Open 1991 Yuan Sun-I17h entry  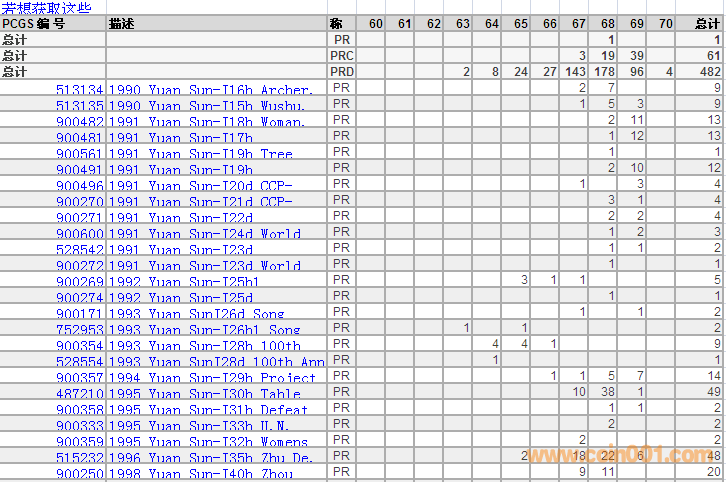click(x=180, y=138)
